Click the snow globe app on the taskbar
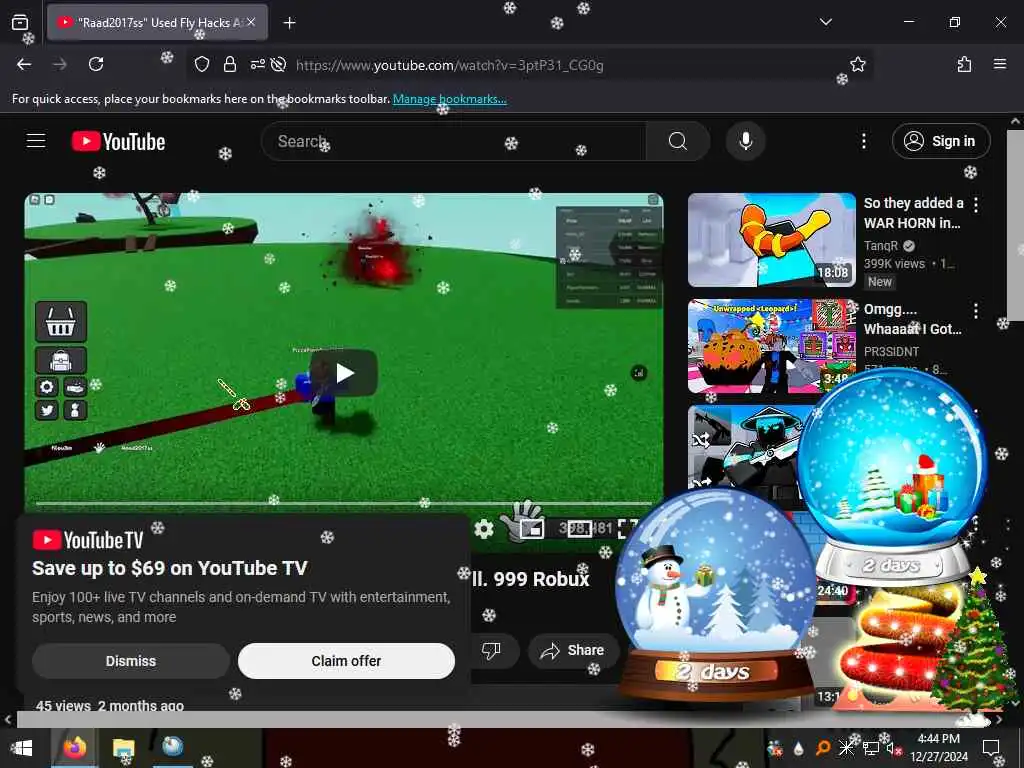The width and height of the screenshot is (1024, 768). click(x=172, y=746)
